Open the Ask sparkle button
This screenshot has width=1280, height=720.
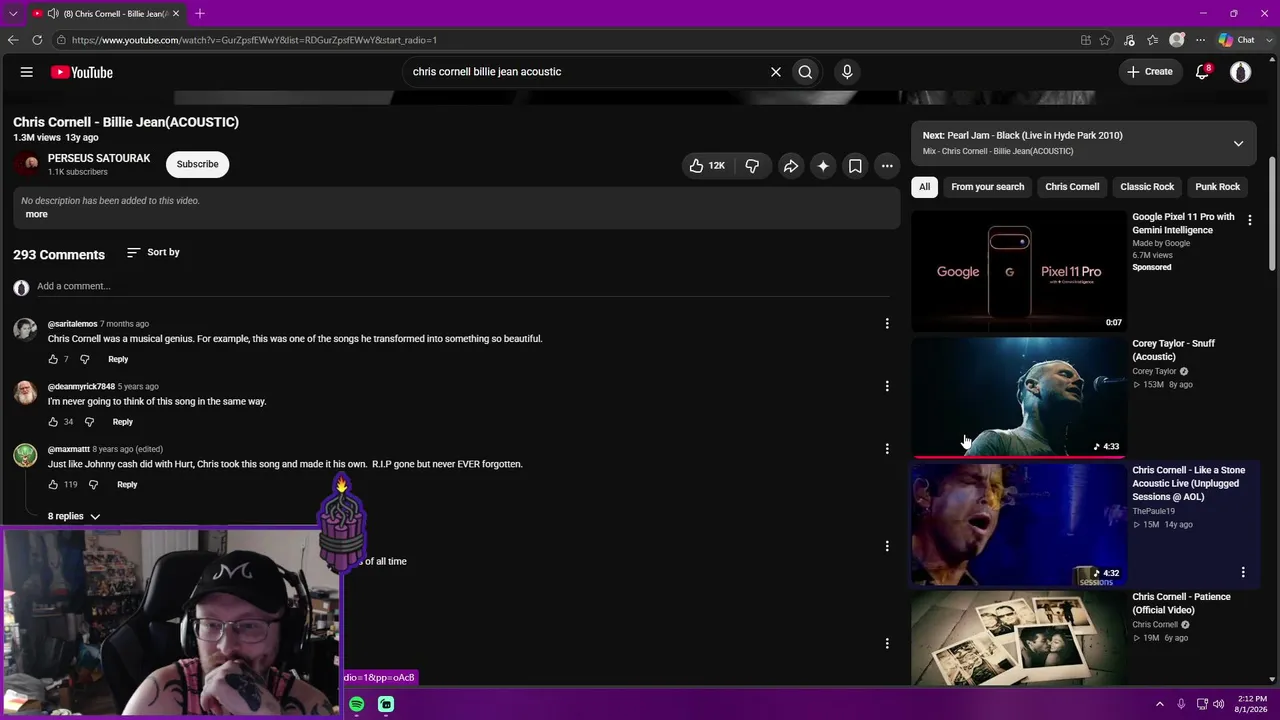pyautogui.click(x=823, y=166)
